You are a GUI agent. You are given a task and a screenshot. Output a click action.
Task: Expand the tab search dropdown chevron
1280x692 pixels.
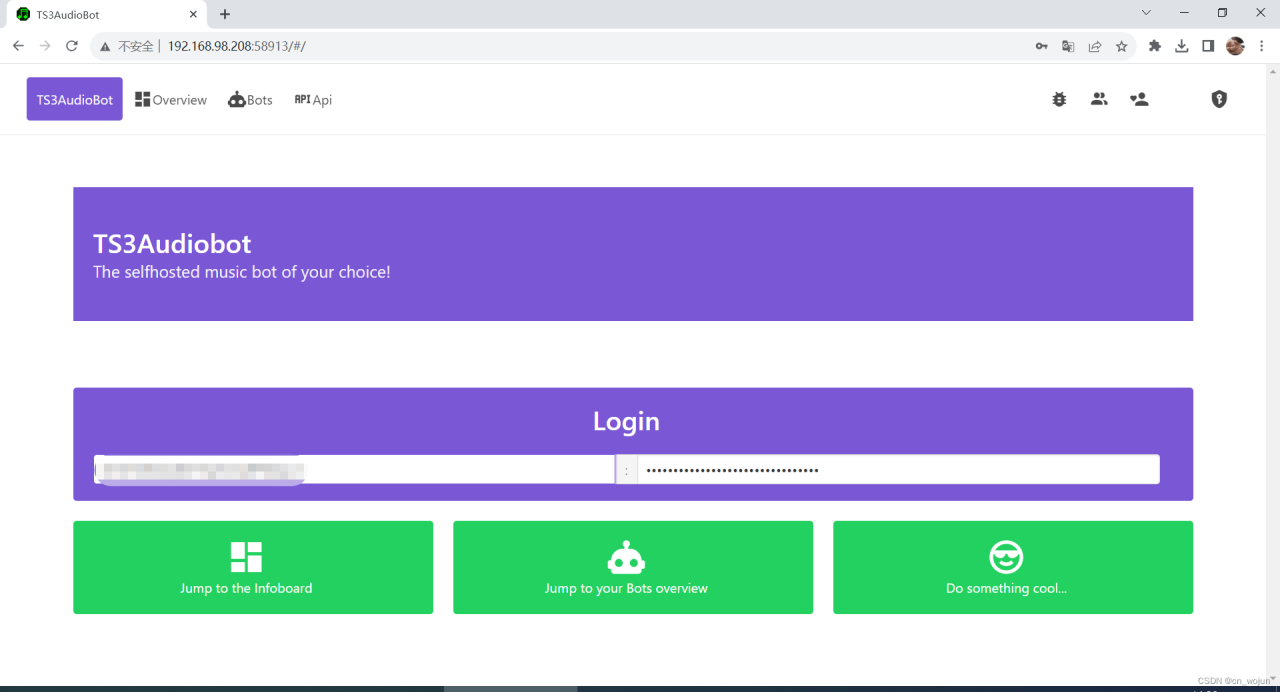(x=1146, y=12)
